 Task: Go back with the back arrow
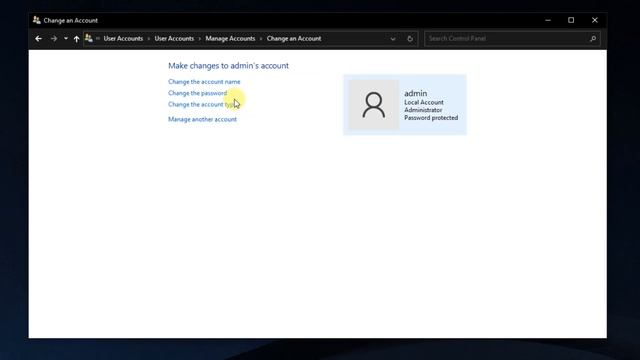[x=38, y=39]
